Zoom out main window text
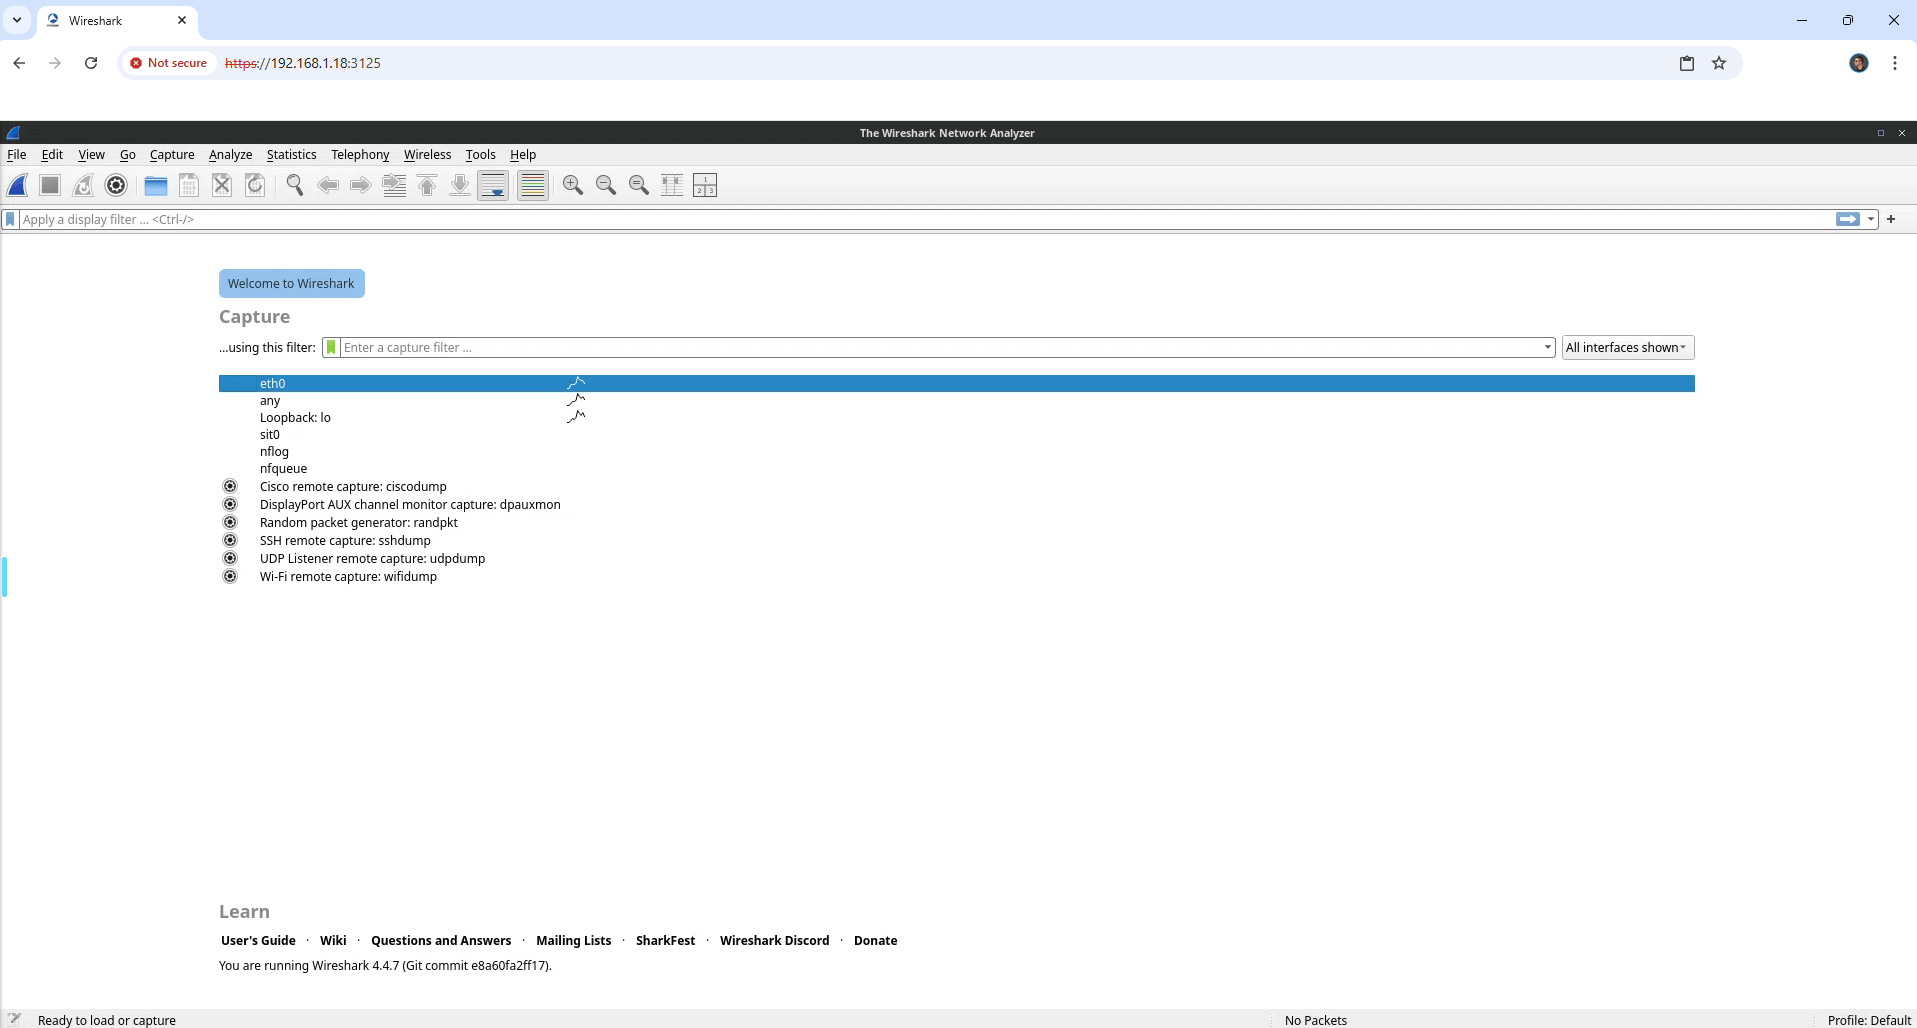This screenshot has width=1917, height=1028. [x=606, y=185]
